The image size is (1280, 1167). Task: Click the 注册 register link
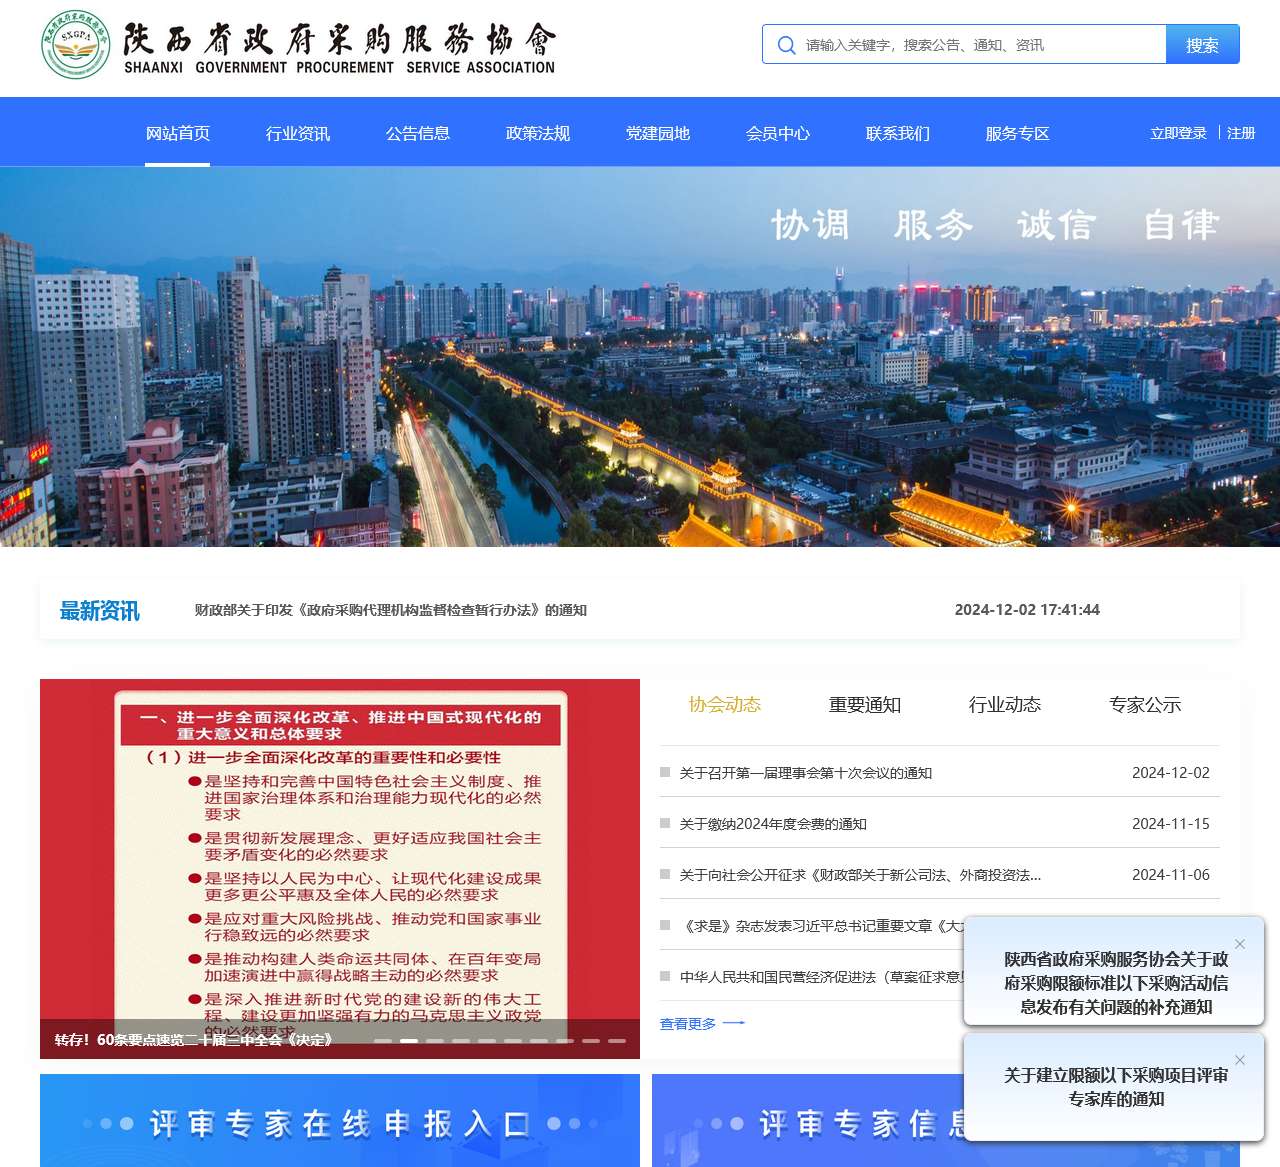(1241, 133)
